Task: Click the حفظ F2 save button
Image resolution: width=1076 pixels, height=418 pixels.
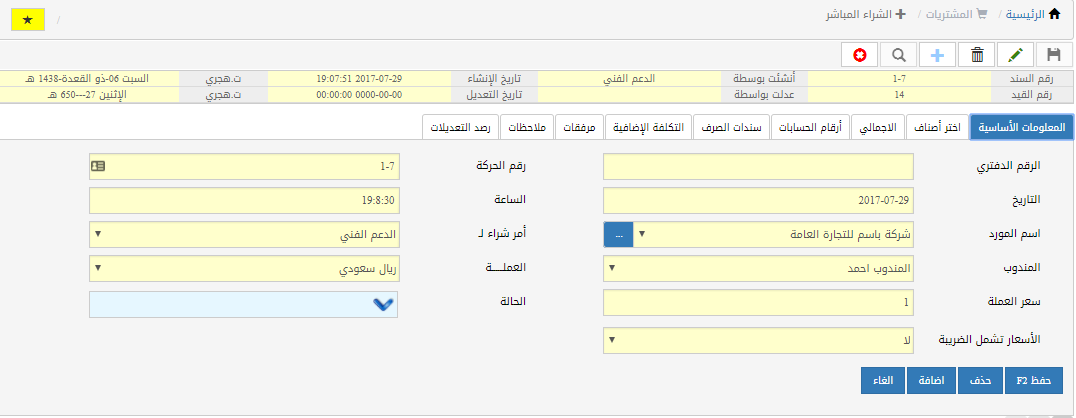Action: 1033,381
